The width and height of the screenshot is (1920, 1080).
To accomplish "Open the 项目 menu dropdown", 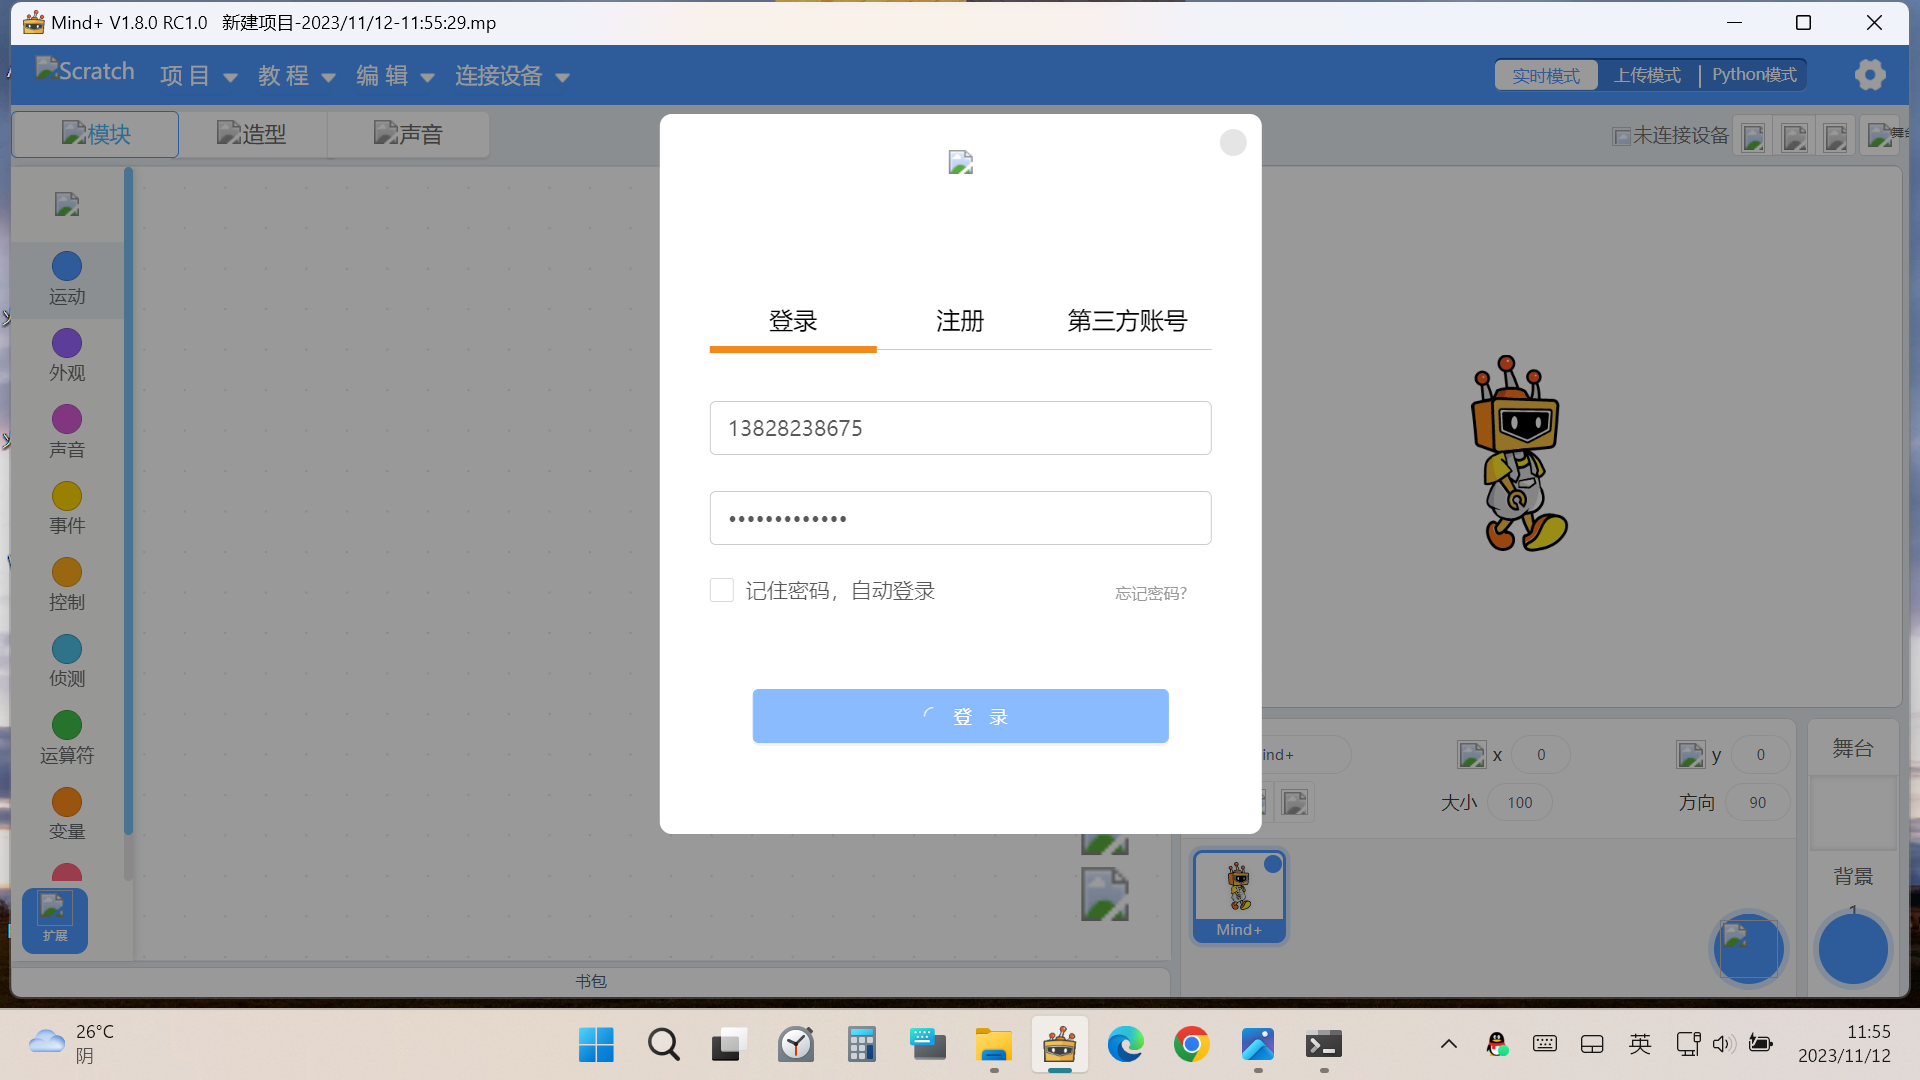I will pos(198,76).
